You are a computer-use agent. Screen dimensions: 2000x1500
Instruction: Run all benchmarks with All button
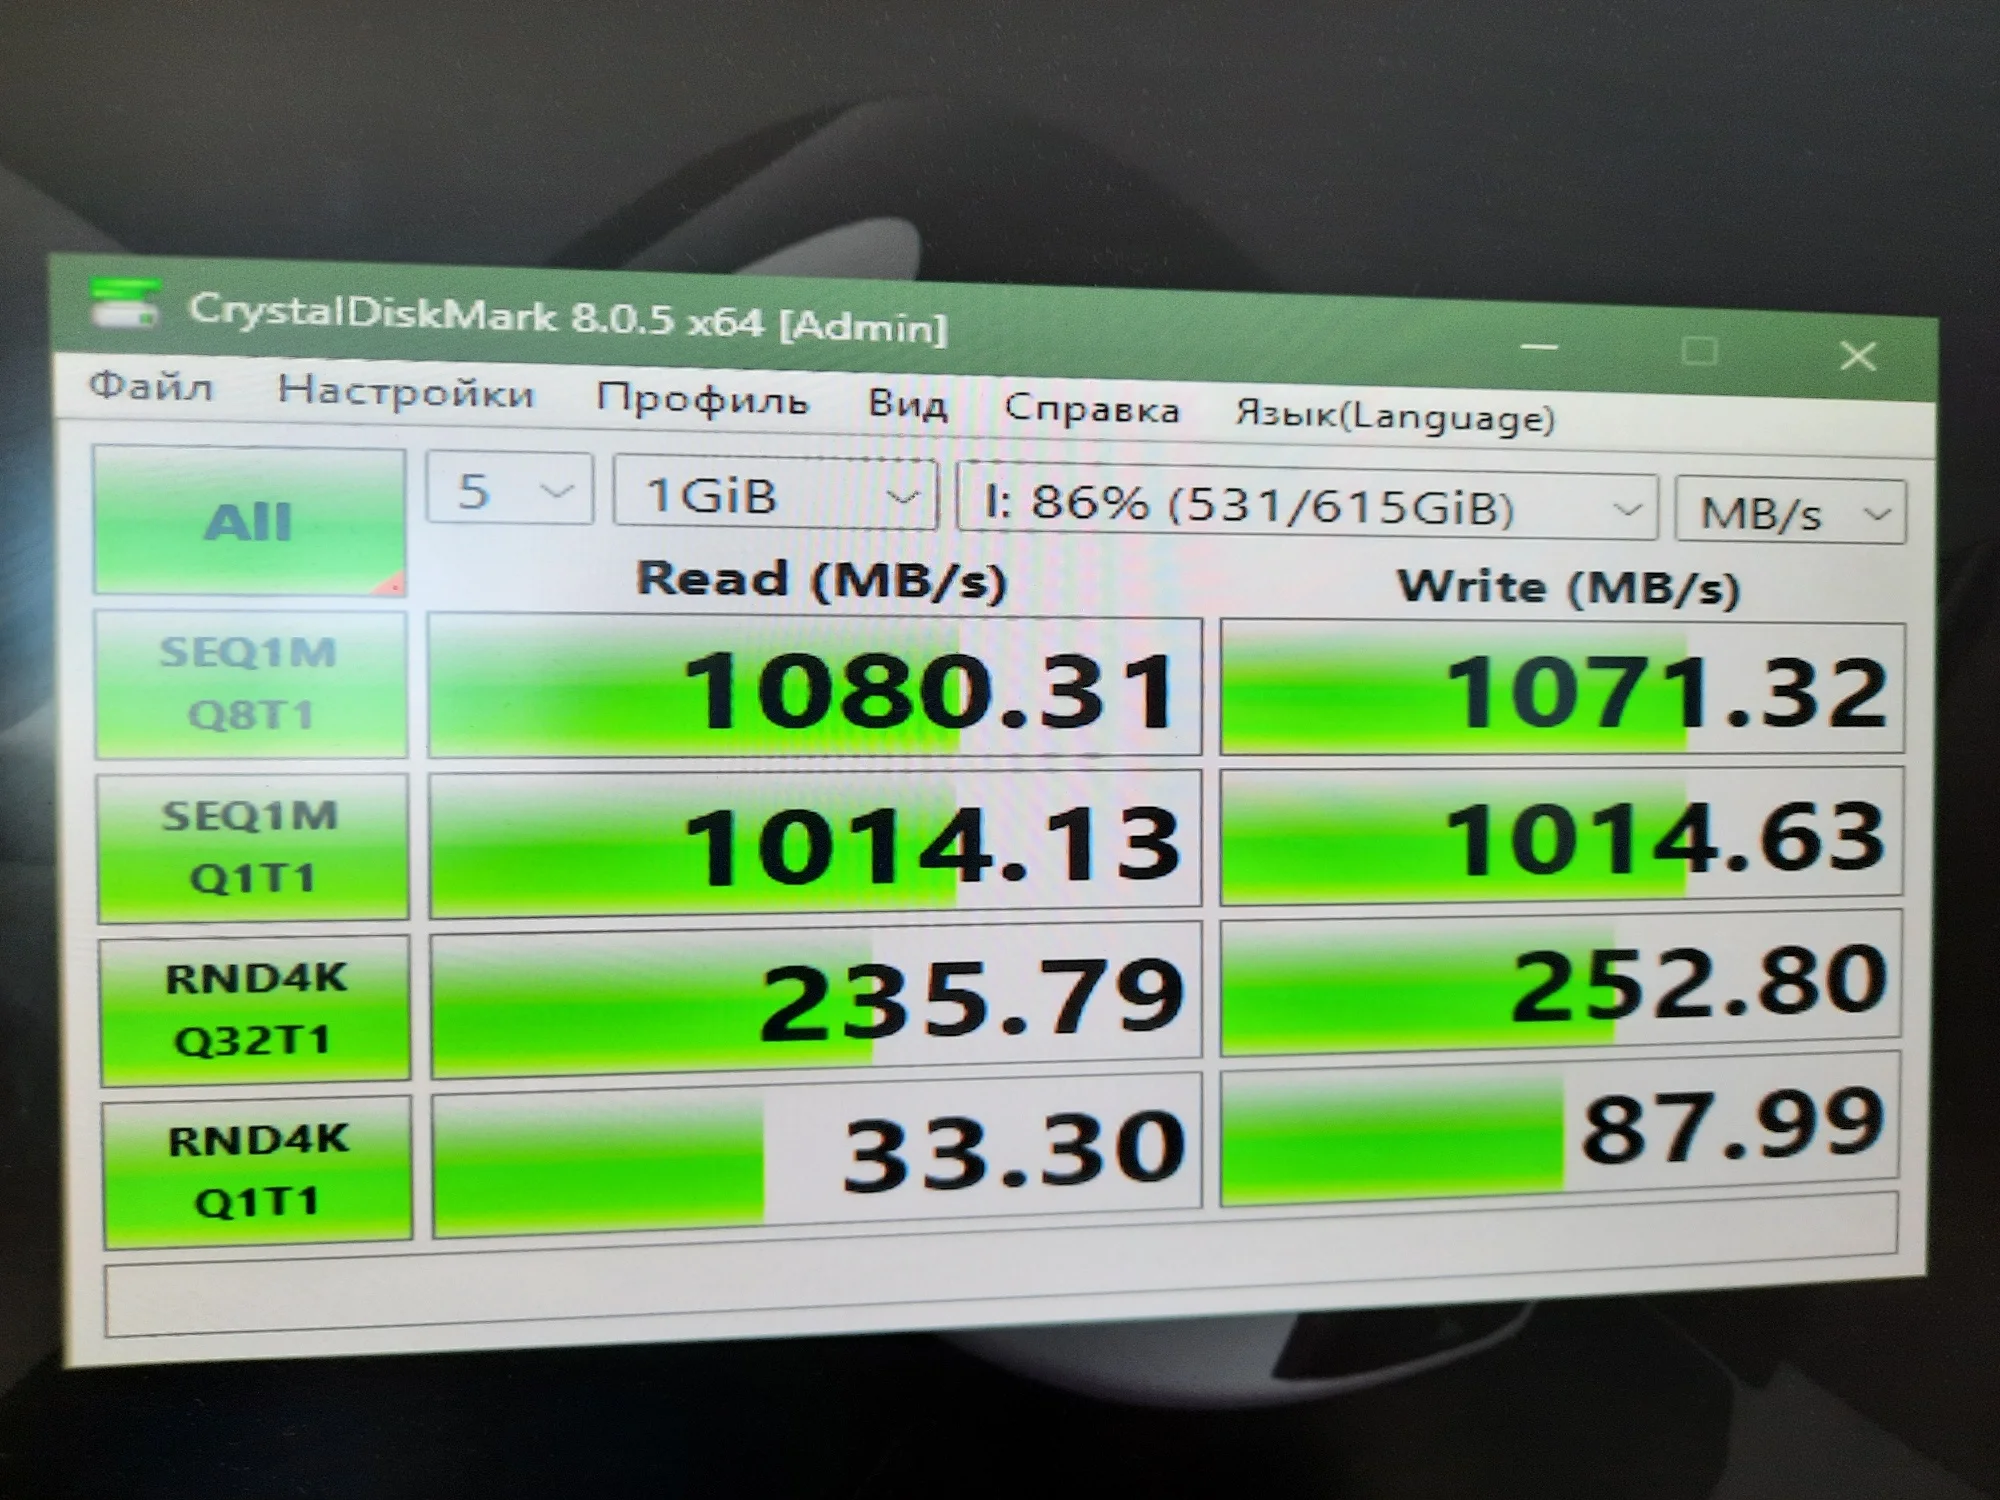pos(249,521)
